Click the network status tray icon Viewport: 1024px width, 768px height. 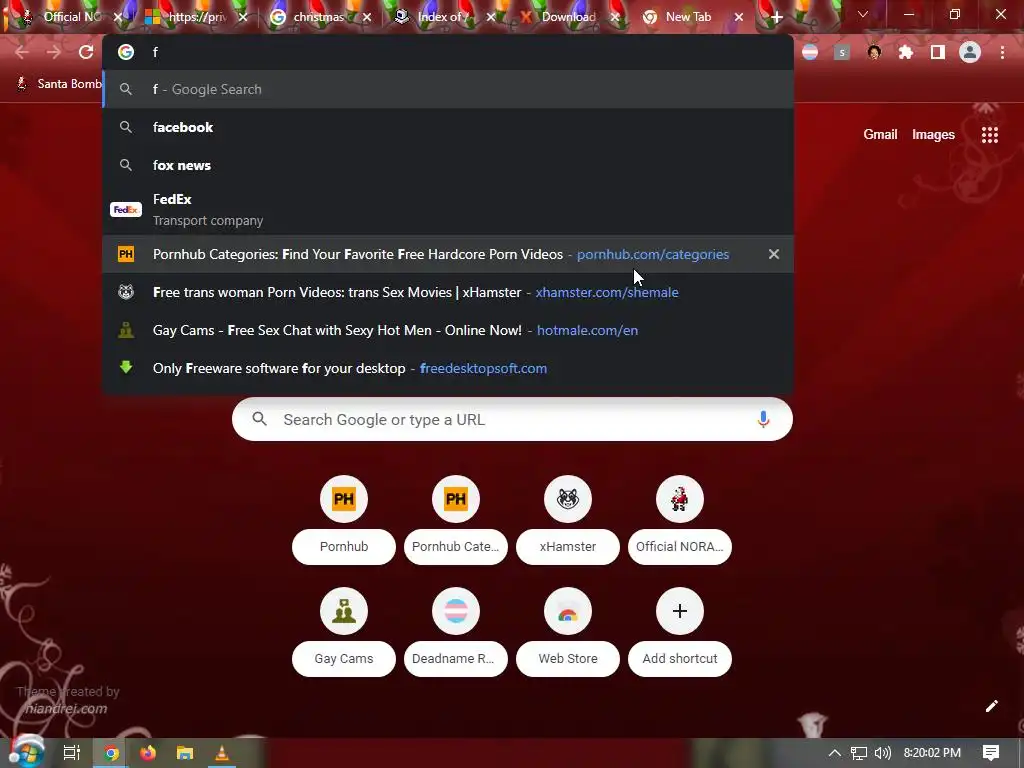tap(859, 753)
